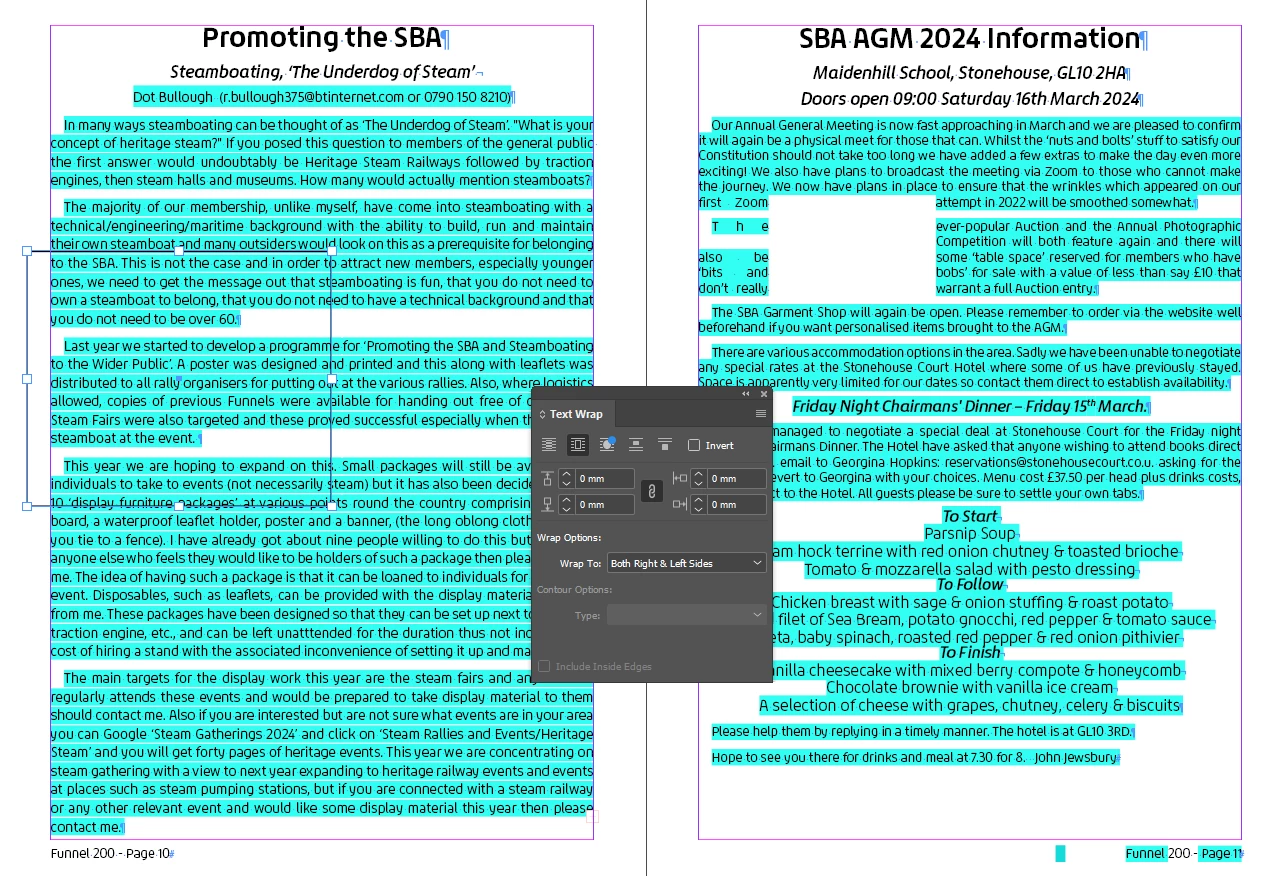
Task: Click the 'Contour Options:' label
Action: pos(574,590)
